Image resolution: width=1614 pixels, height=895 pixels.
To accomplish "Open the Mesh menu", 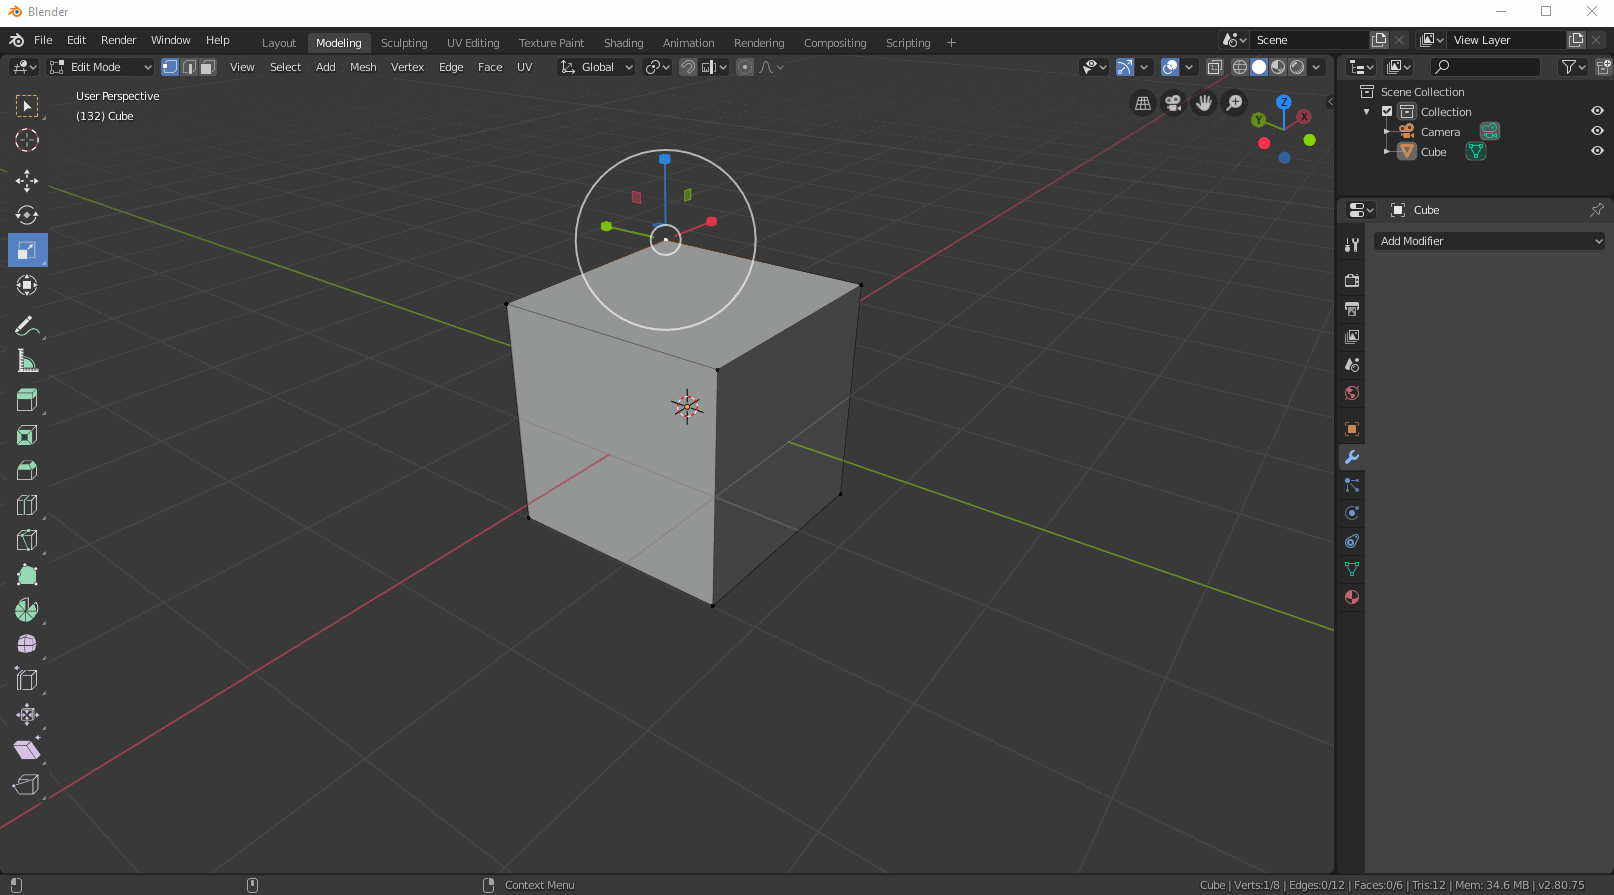I will [x=363, y=67].
